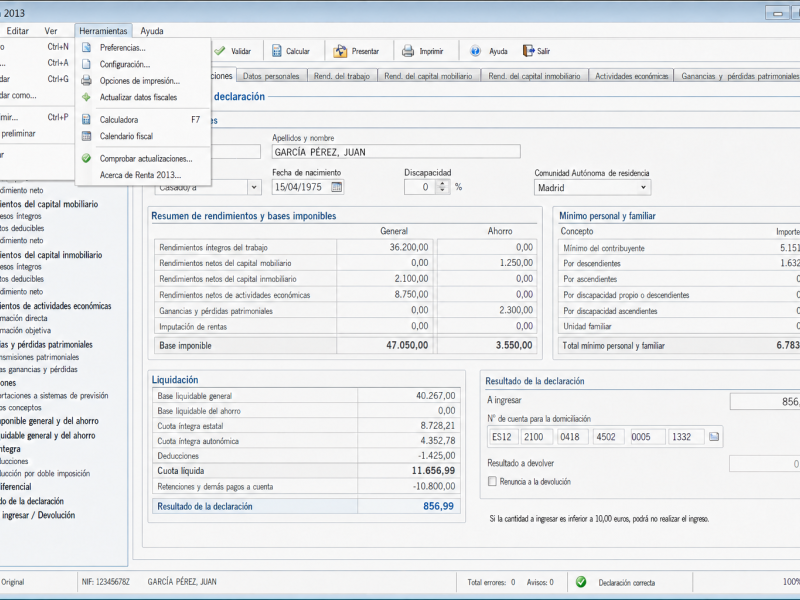Viewport: 800px width, 600px height.
Task: Click the account lookup icon after 1332
Action: pyautogui.click(x=714, y=437)
